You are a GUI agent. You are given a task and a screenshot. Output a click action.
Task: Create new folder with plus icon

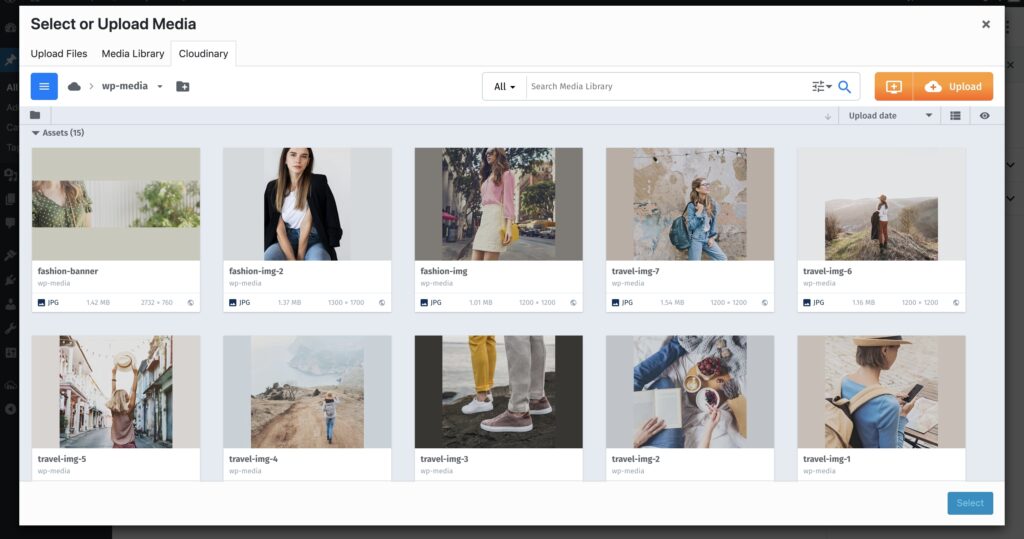click(x=183, y=86)
